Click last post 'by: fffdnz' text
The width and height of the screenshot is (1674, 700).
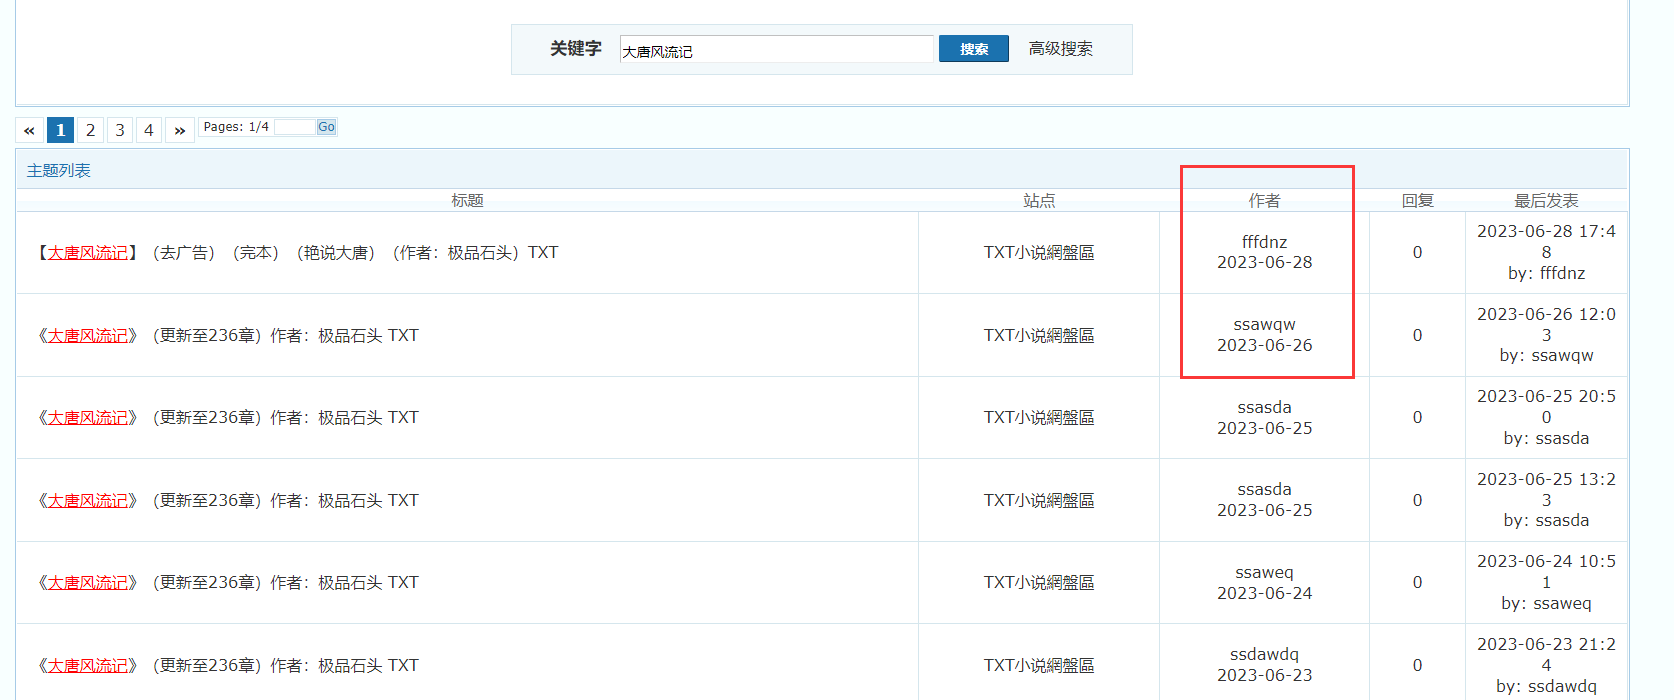coord(1546,273)
